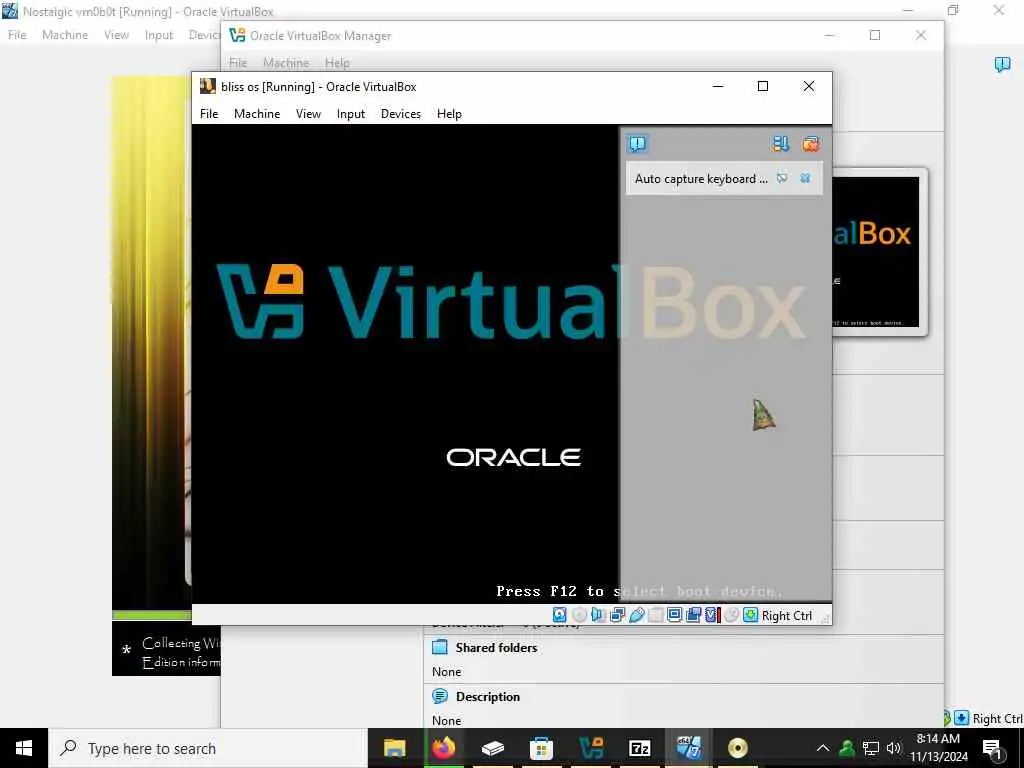Viewport: 1024px width, 768px height.
Task: Open File Explorer from the taskbar
Action: click(394, 748)
